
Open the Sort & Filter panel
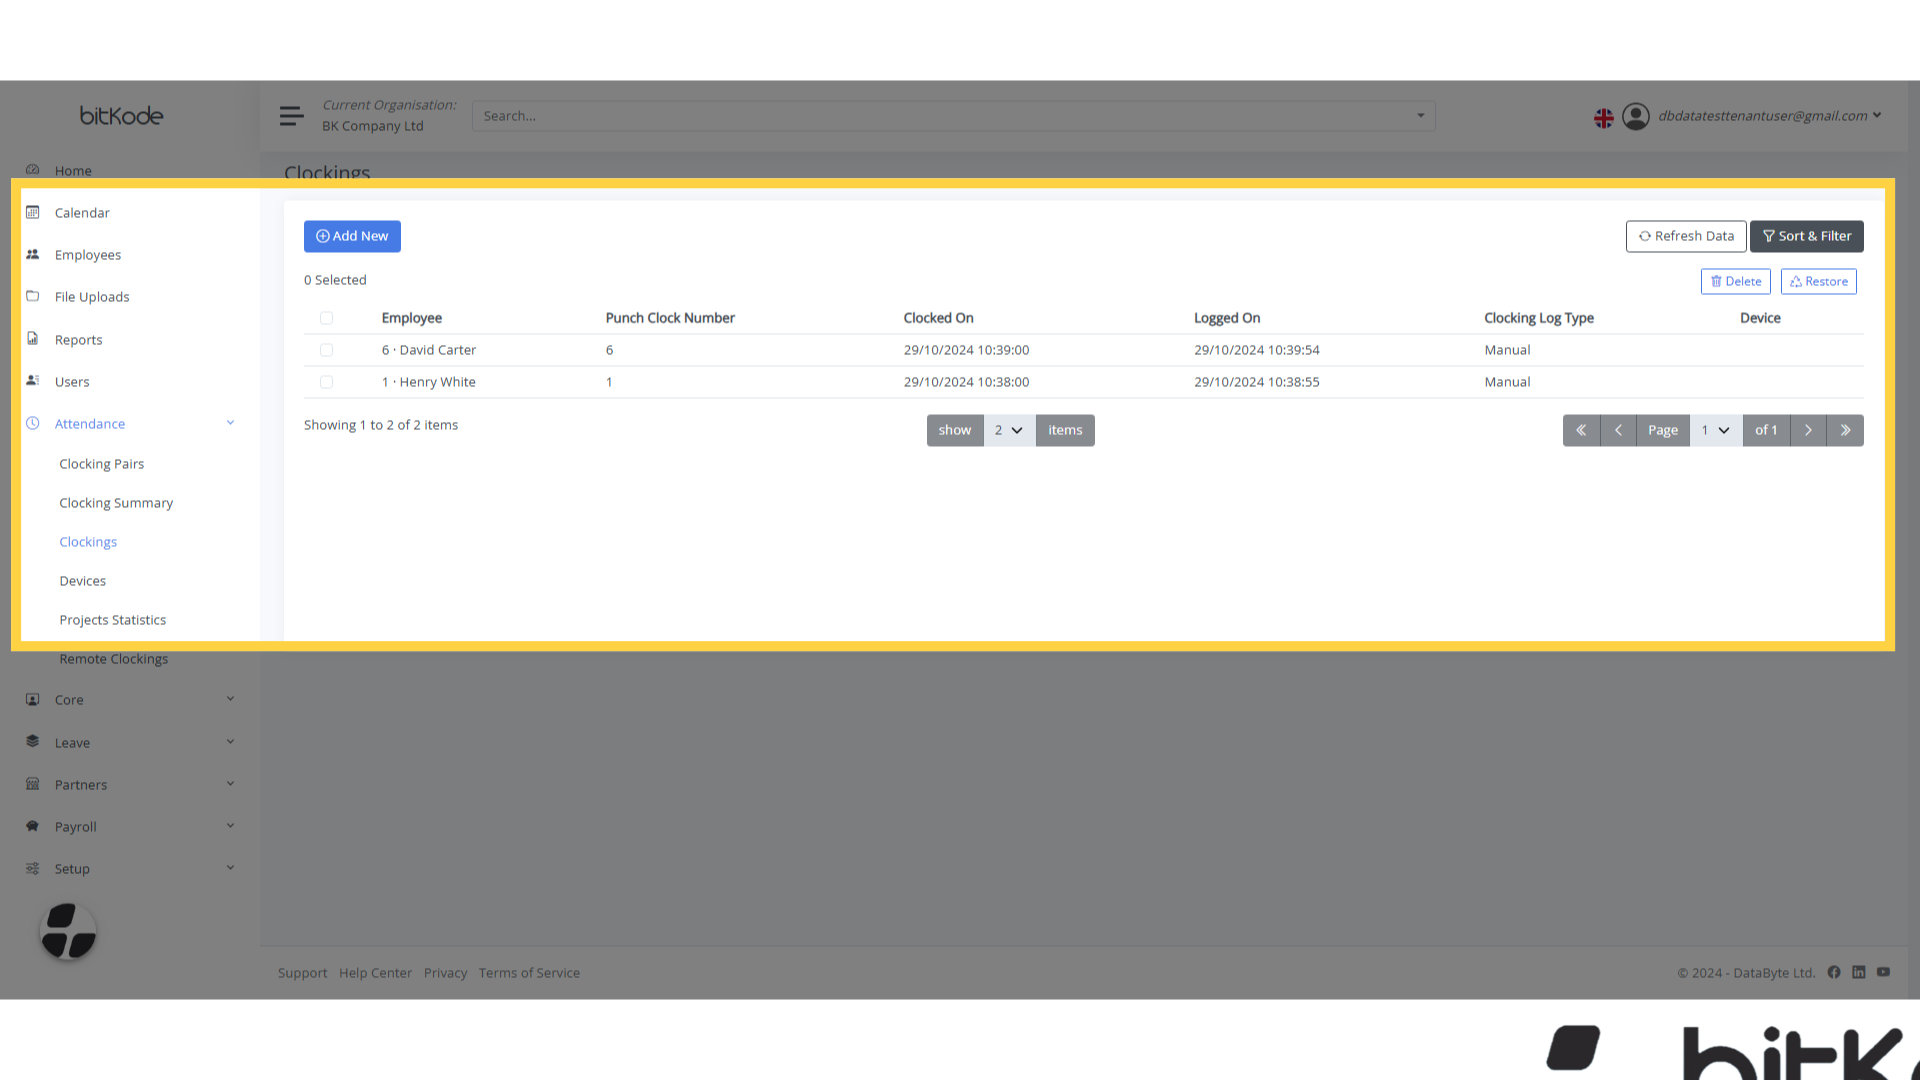click(x=1806, y=236)
